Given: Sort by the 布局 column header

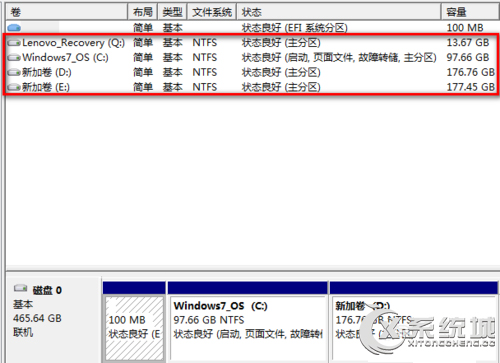Looking at the screenshot, I should pos(143,12).
